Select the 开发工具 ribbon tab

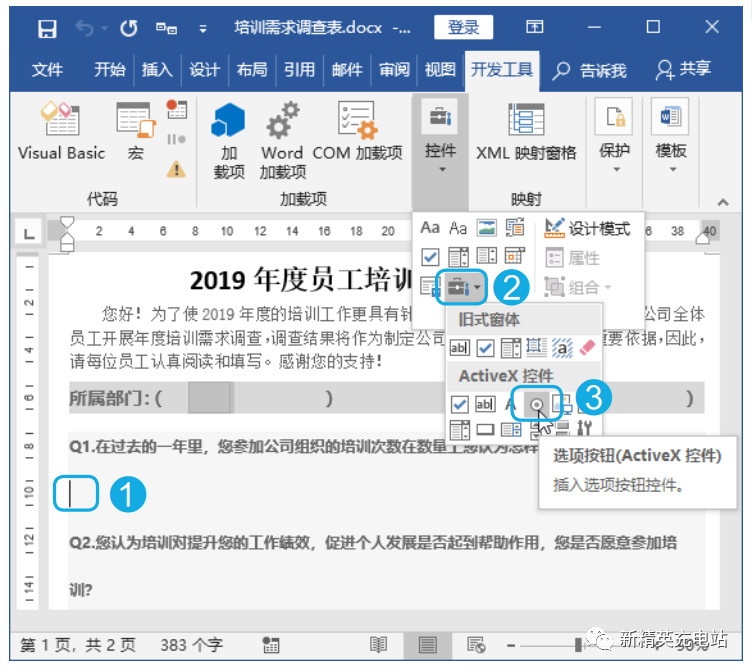502,70
